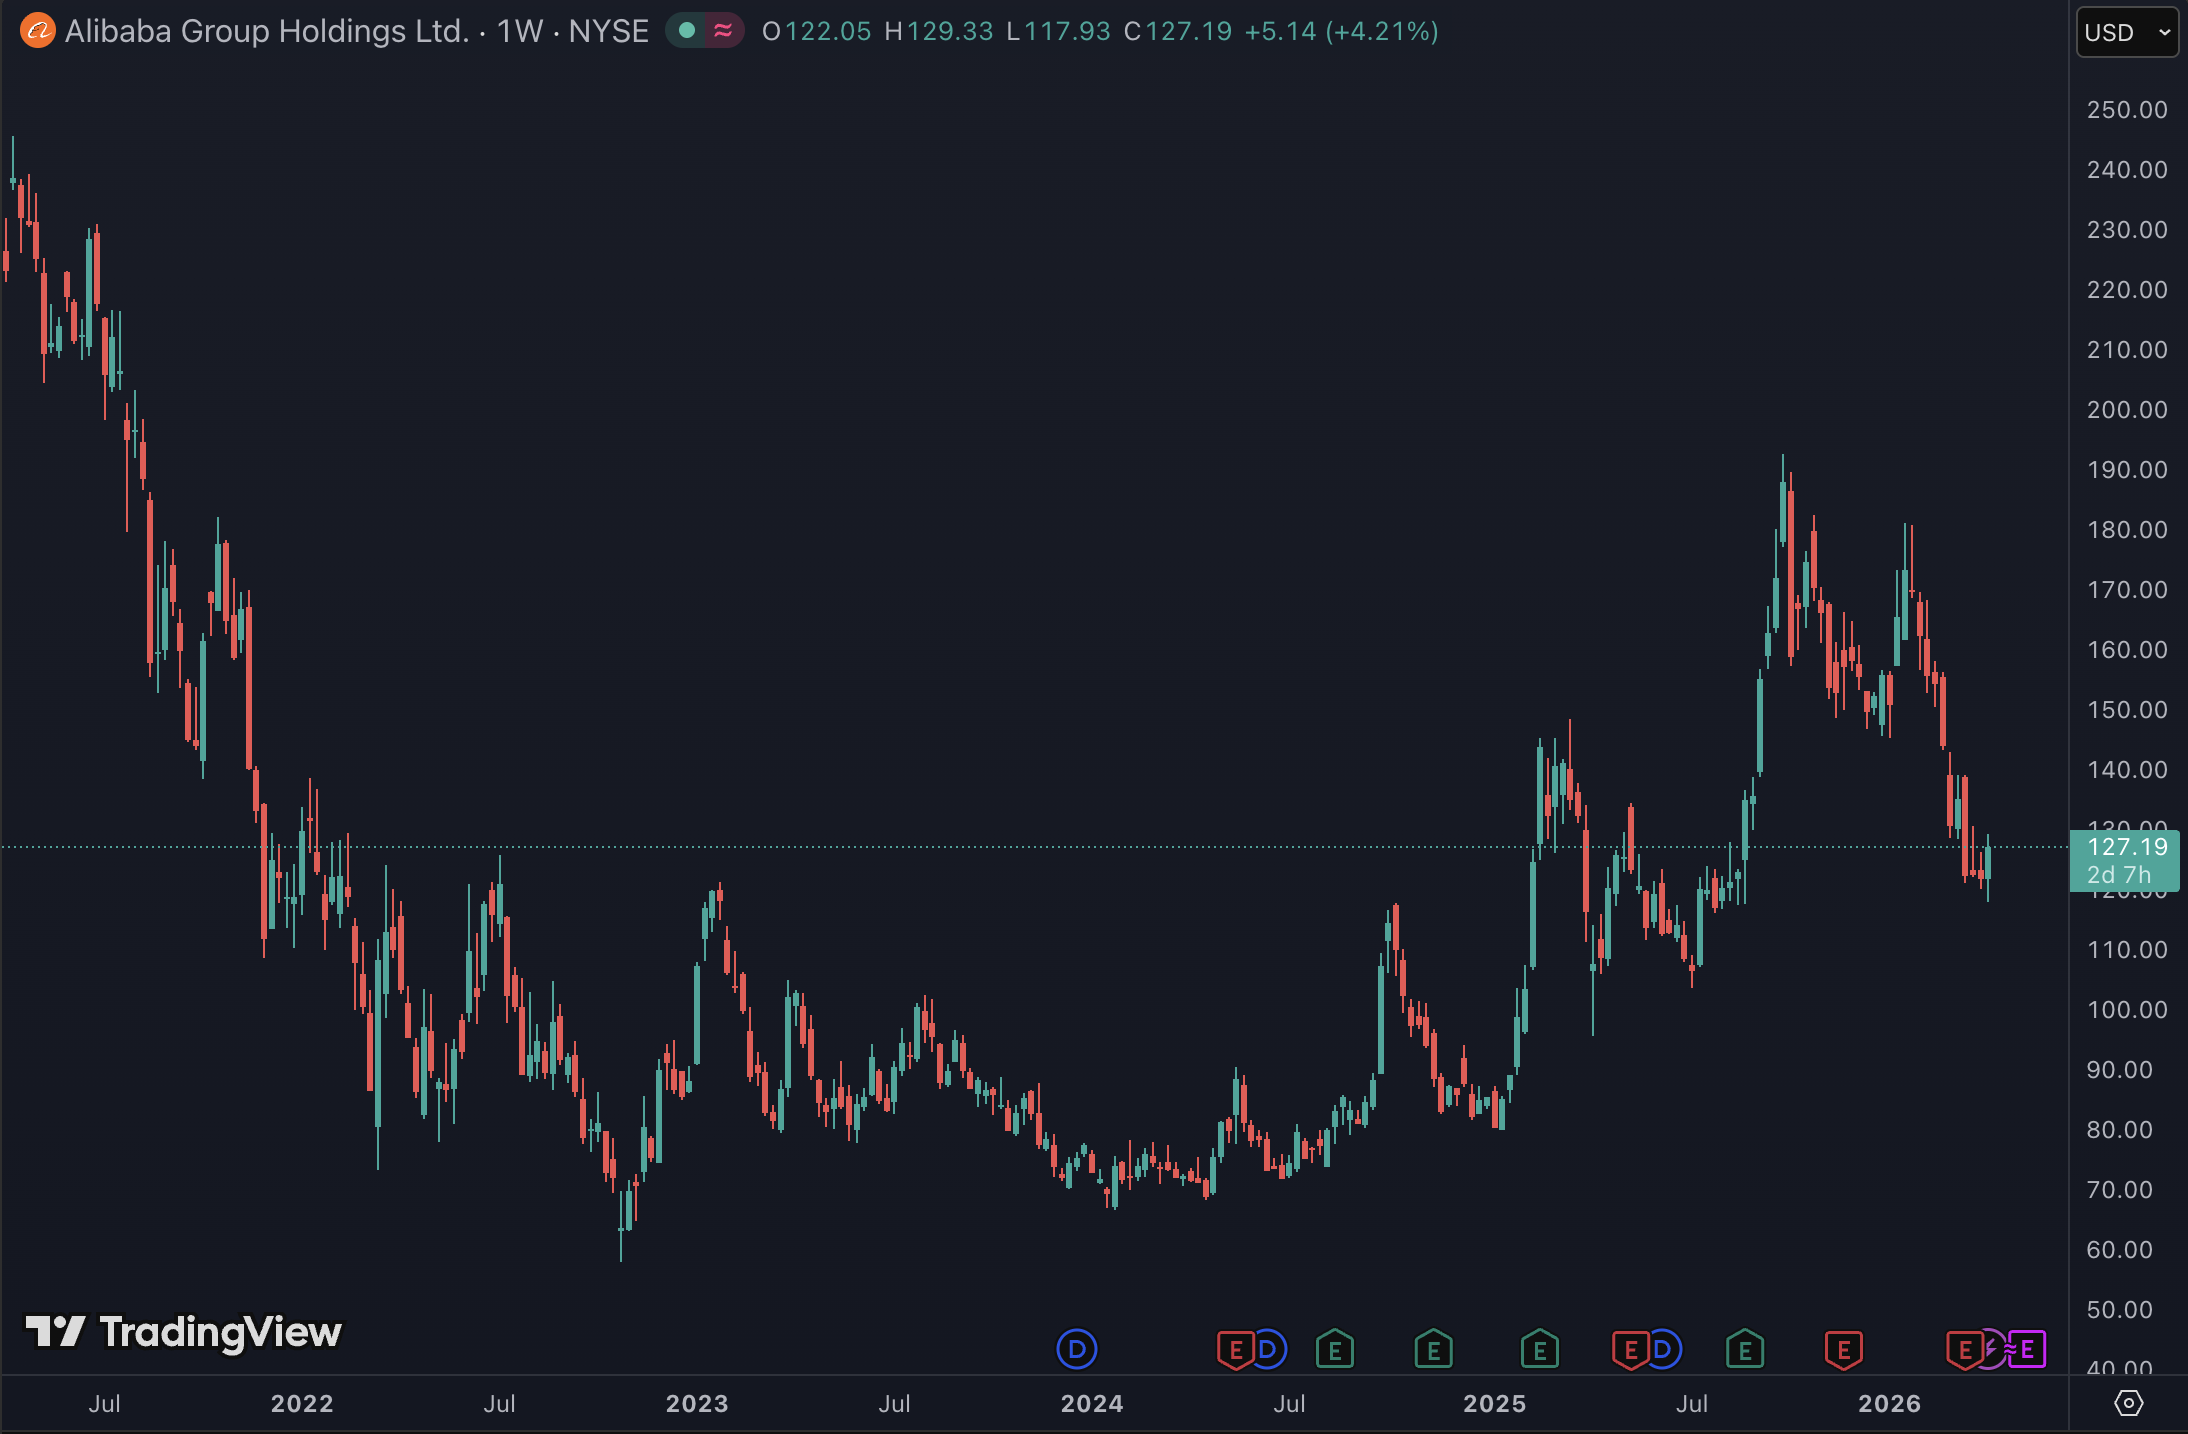
Task: Click the Alibaba Group Holdings Ltd. title
Action: click(267, 31)
